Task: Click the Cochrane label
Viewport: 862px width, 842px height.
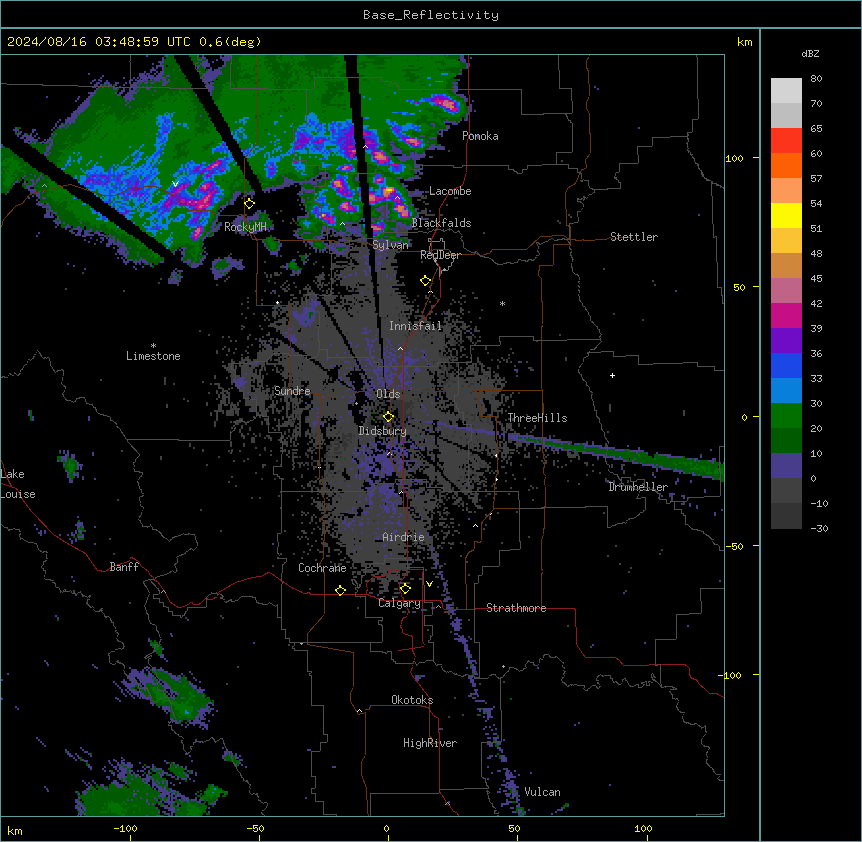Action: [322, 568]
